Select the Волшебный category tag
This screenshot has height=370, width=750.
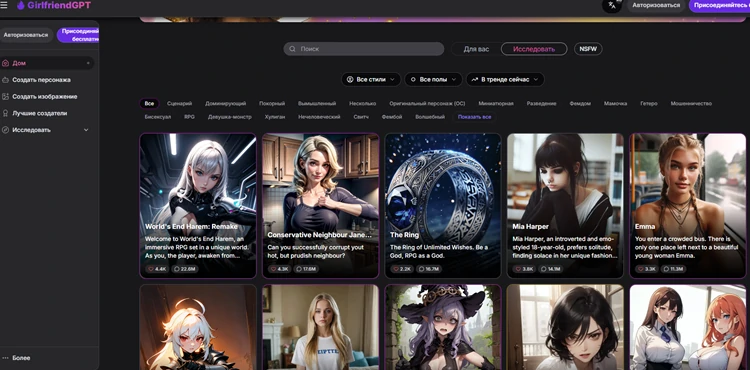tap(430, 117)
